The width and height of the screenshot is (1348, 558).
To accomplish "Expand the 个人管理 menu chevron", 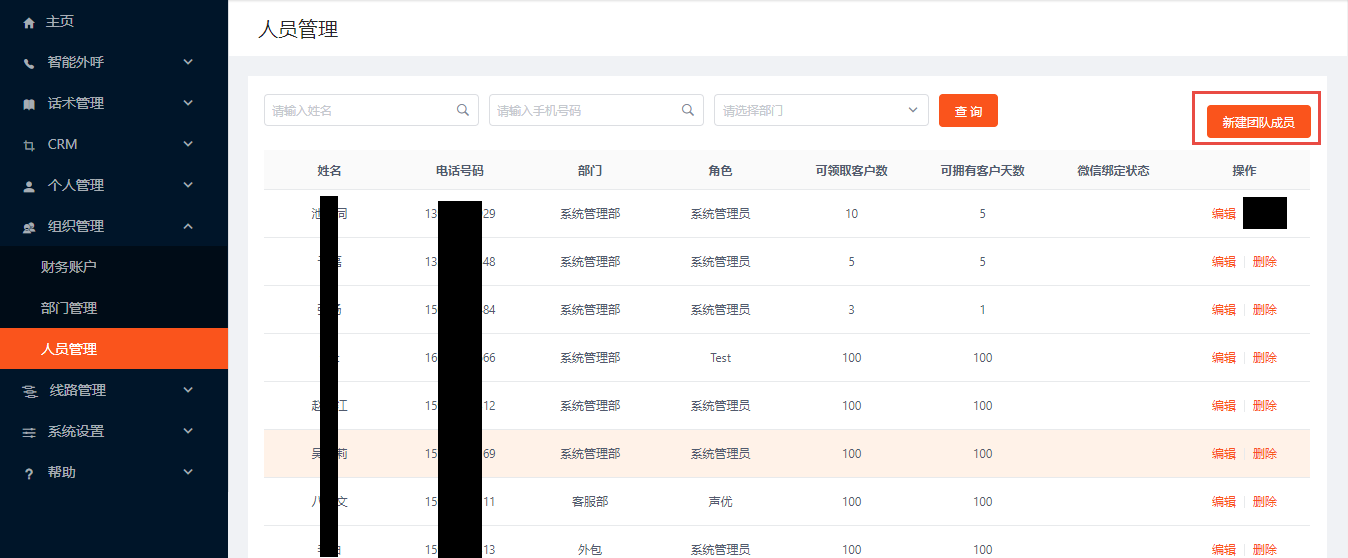I will coord(188,185).
